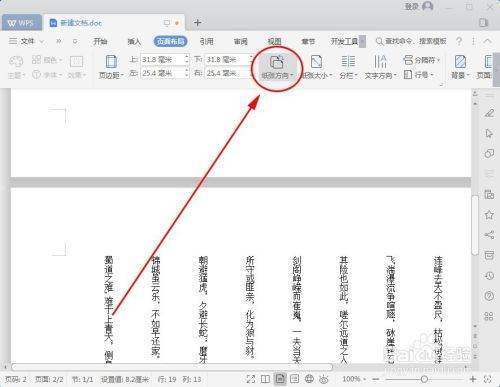Click the vertical scrollbar thumb
This screenshot has width=500, height=387.
(x=475, y=225)
